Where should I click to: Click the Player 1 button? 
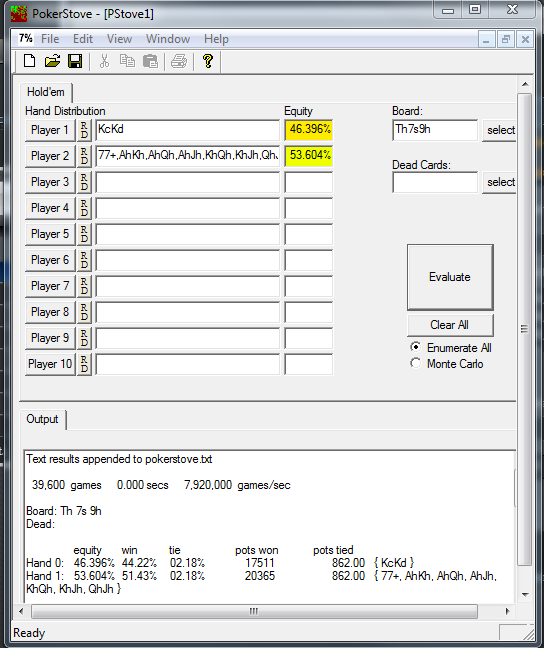pos(50,130)
